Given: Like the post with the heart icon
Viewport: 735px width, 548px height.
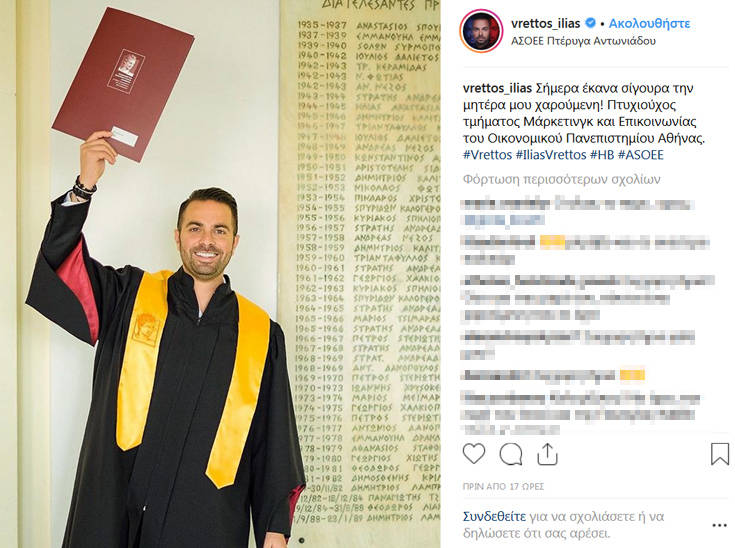Looking at the screenshot, I should click(474, 454).
